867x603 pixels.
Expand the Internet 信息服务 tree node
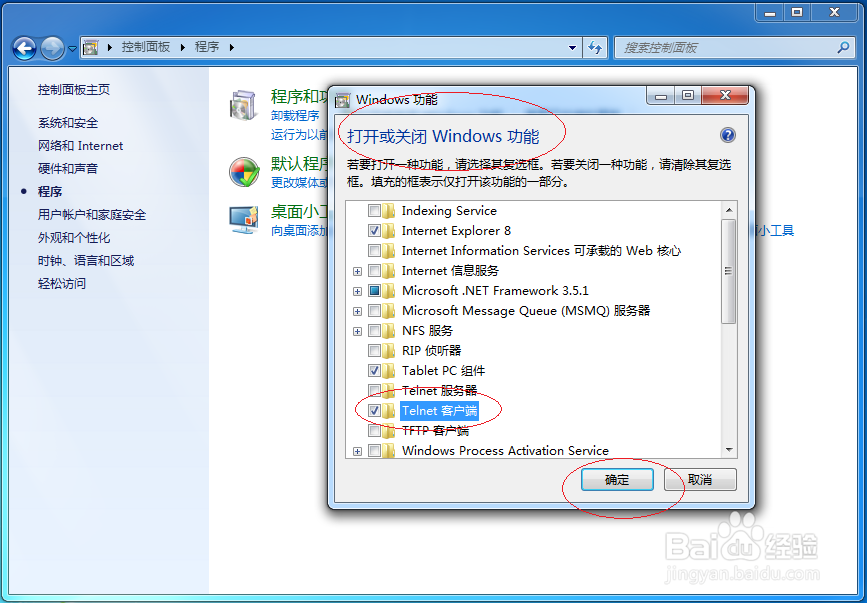(358, 270)
